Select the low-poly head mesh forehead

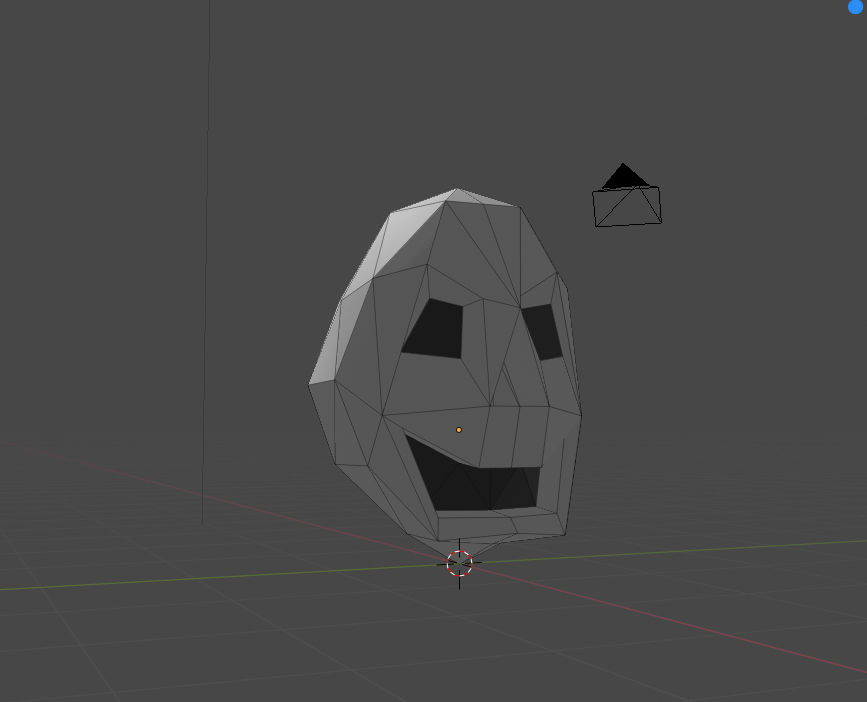[473, 249]
